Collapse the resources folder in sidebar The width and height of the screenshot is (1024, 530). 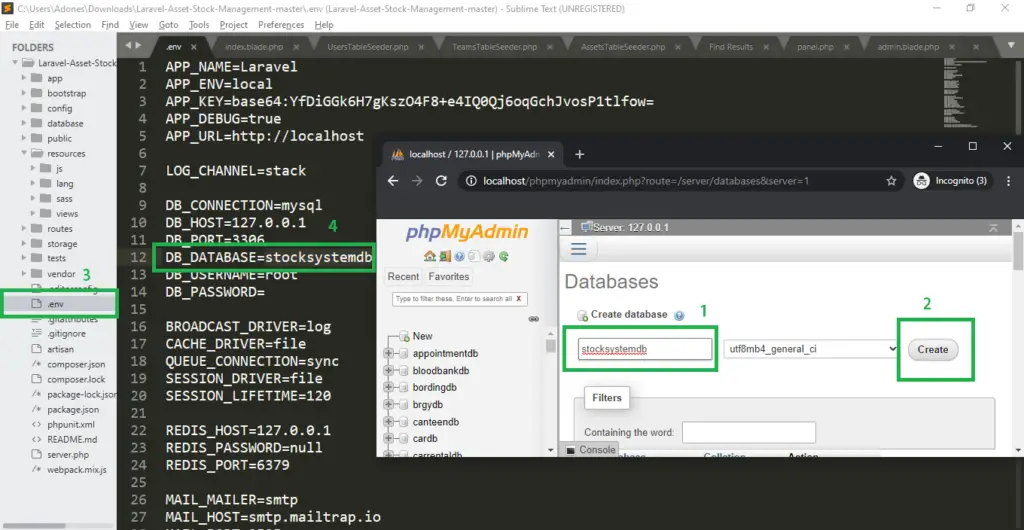click(x=24, y=154)
